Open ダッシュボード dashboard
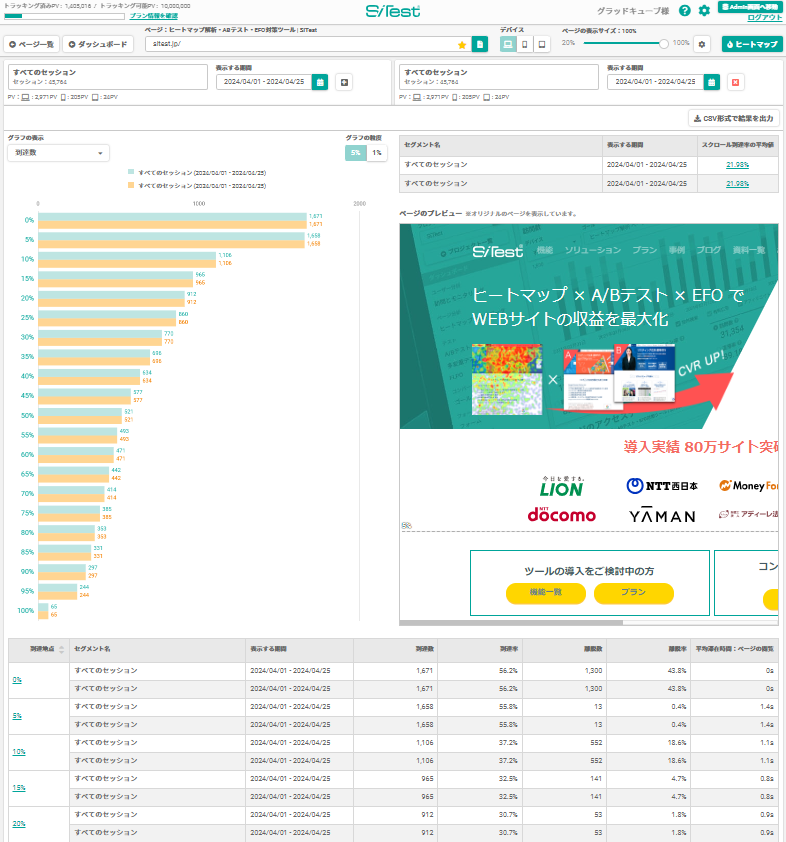Viewport: 786px width, 842px height. coord(98,44)
